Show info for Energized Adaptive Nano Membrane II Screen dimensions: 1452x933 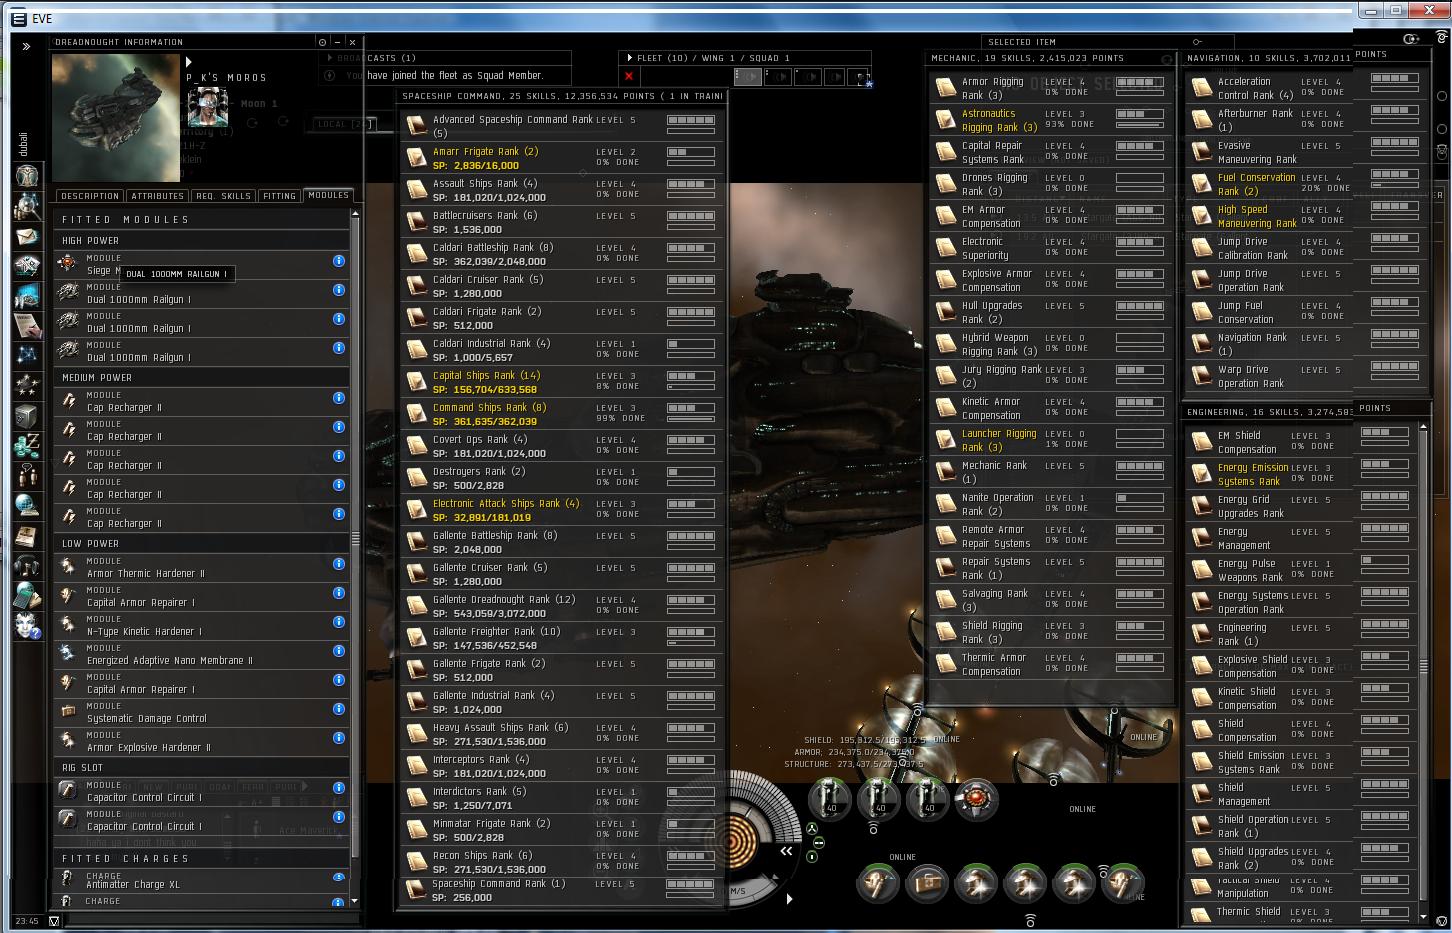point(339,651)
